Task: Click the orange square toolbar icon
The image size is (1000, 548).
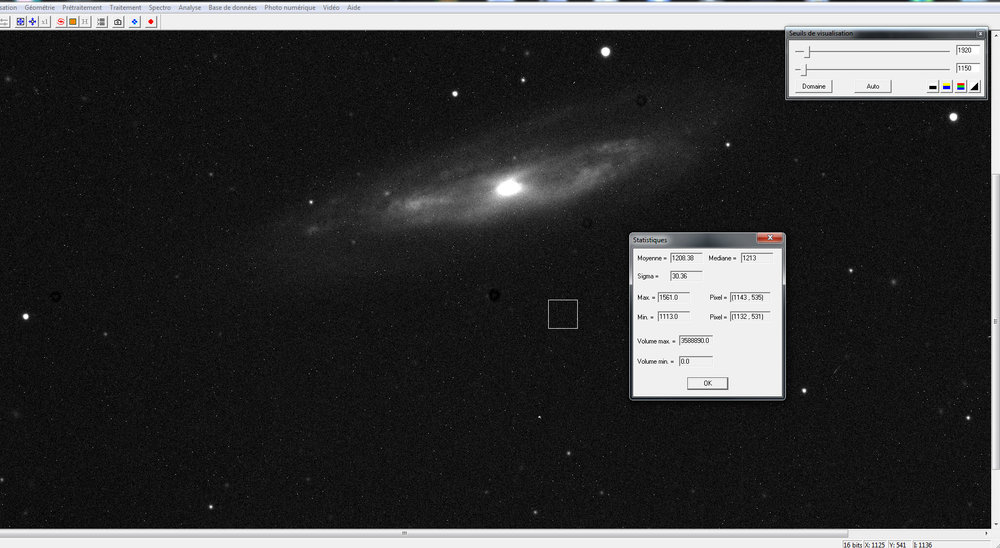Action: 73,22
